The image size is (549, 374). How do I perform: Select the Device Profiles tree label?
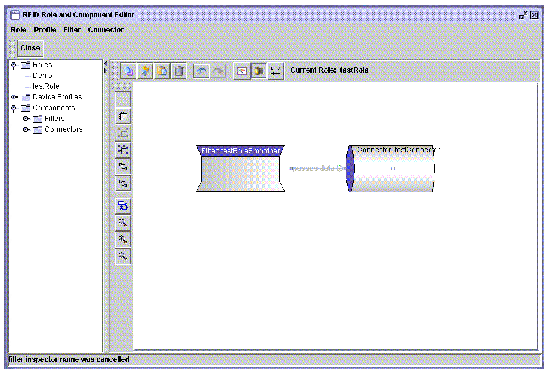(x=57, y=97)
